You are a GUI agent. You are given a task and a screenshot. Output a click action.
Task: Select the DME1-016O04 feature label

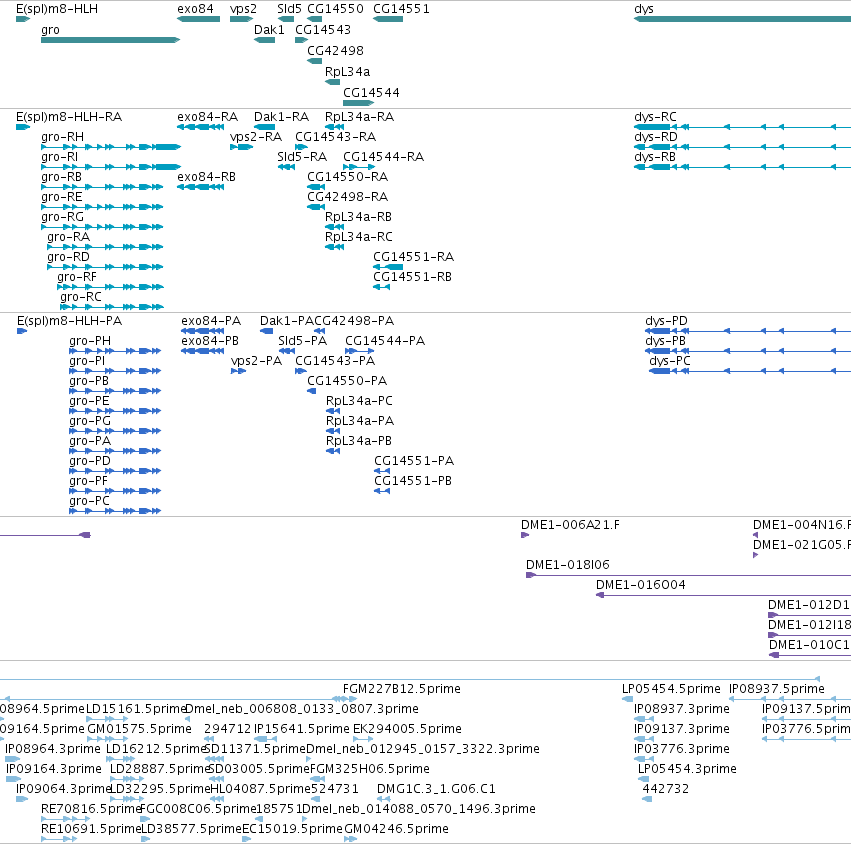click(640, 585)
